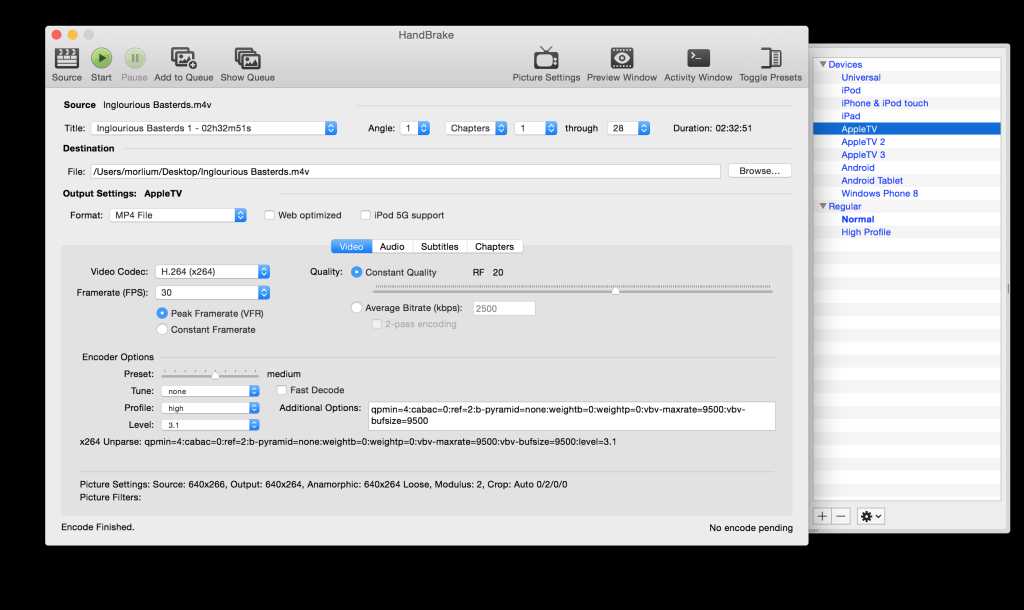
Task: Select Peak Framerate (VFR) option
Action: (162, 313)
